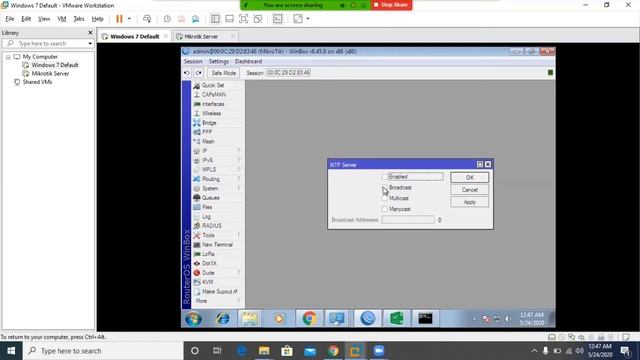Click the Broadcast Addresses field
Viewport: 640px width, 360px height.
(x=408, y=220)
